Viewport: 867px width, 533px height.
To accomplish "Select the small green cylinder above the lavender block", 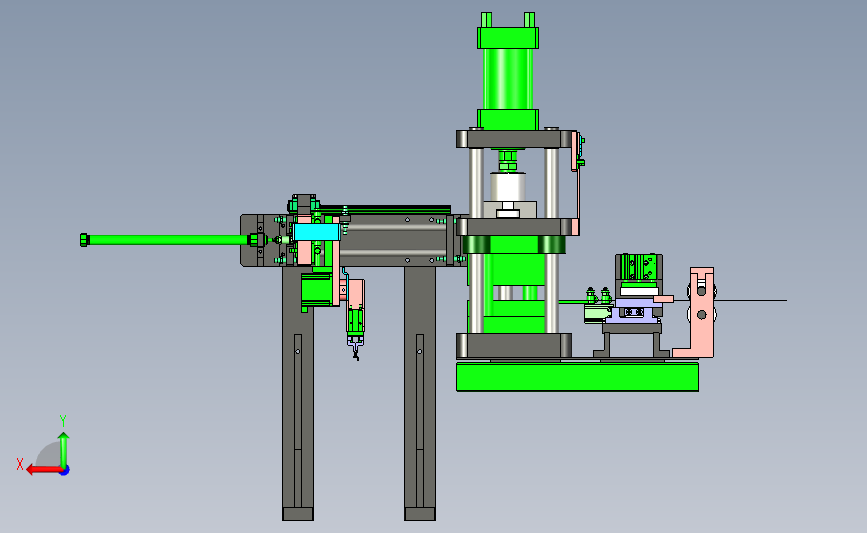I will click(x=639, y=268).
